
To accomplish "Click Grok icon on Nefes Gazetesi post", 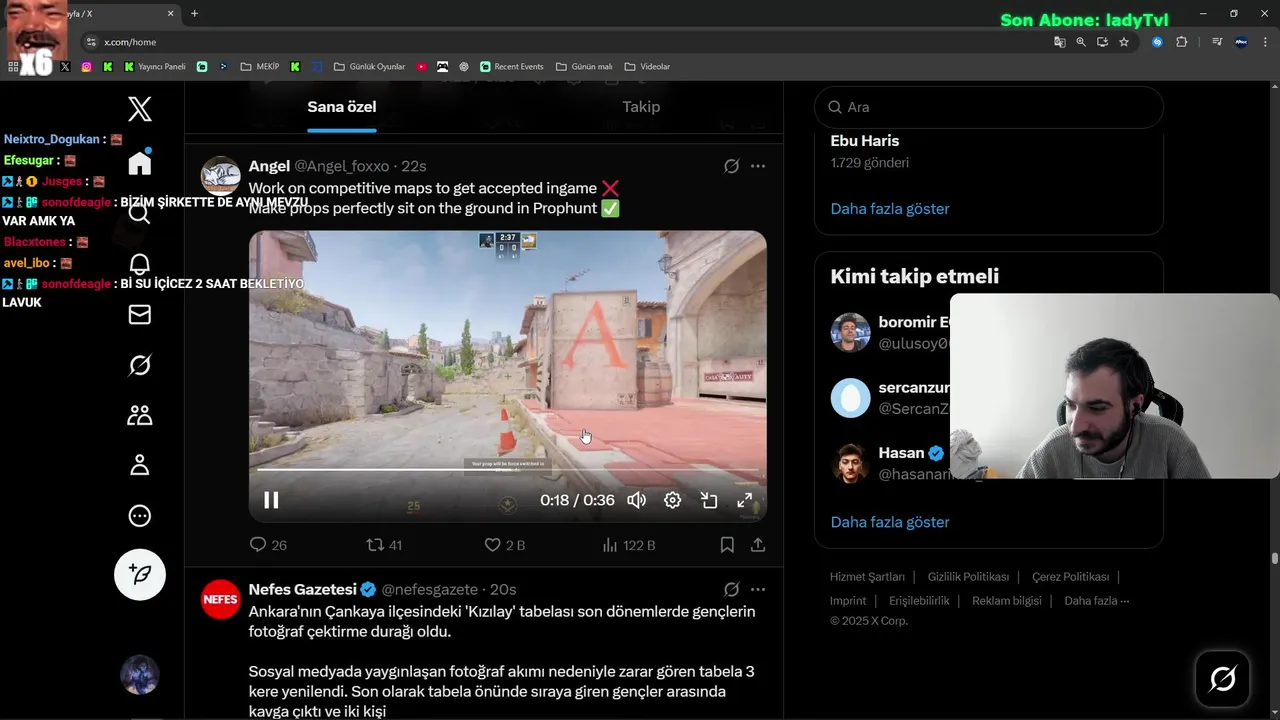I will pyautogui.click(x=731, y=589).
